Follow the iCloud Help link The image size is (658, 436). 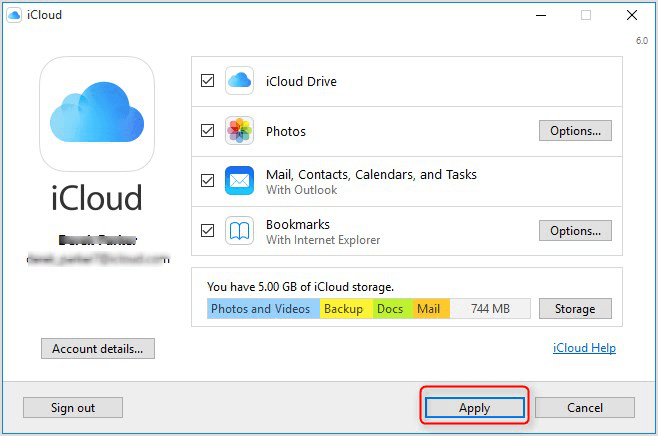[x=584, y=348]
